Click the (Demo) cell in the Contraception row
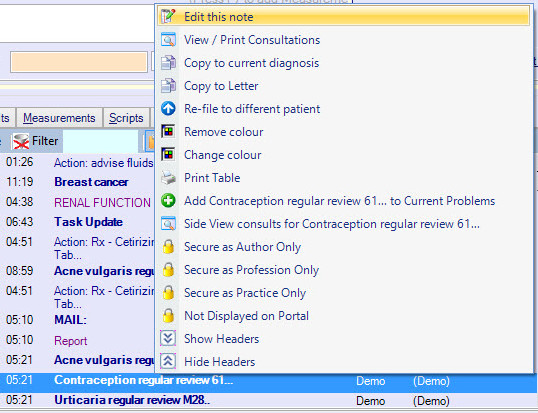Screen dimensions: 538x413 [431, 381]
